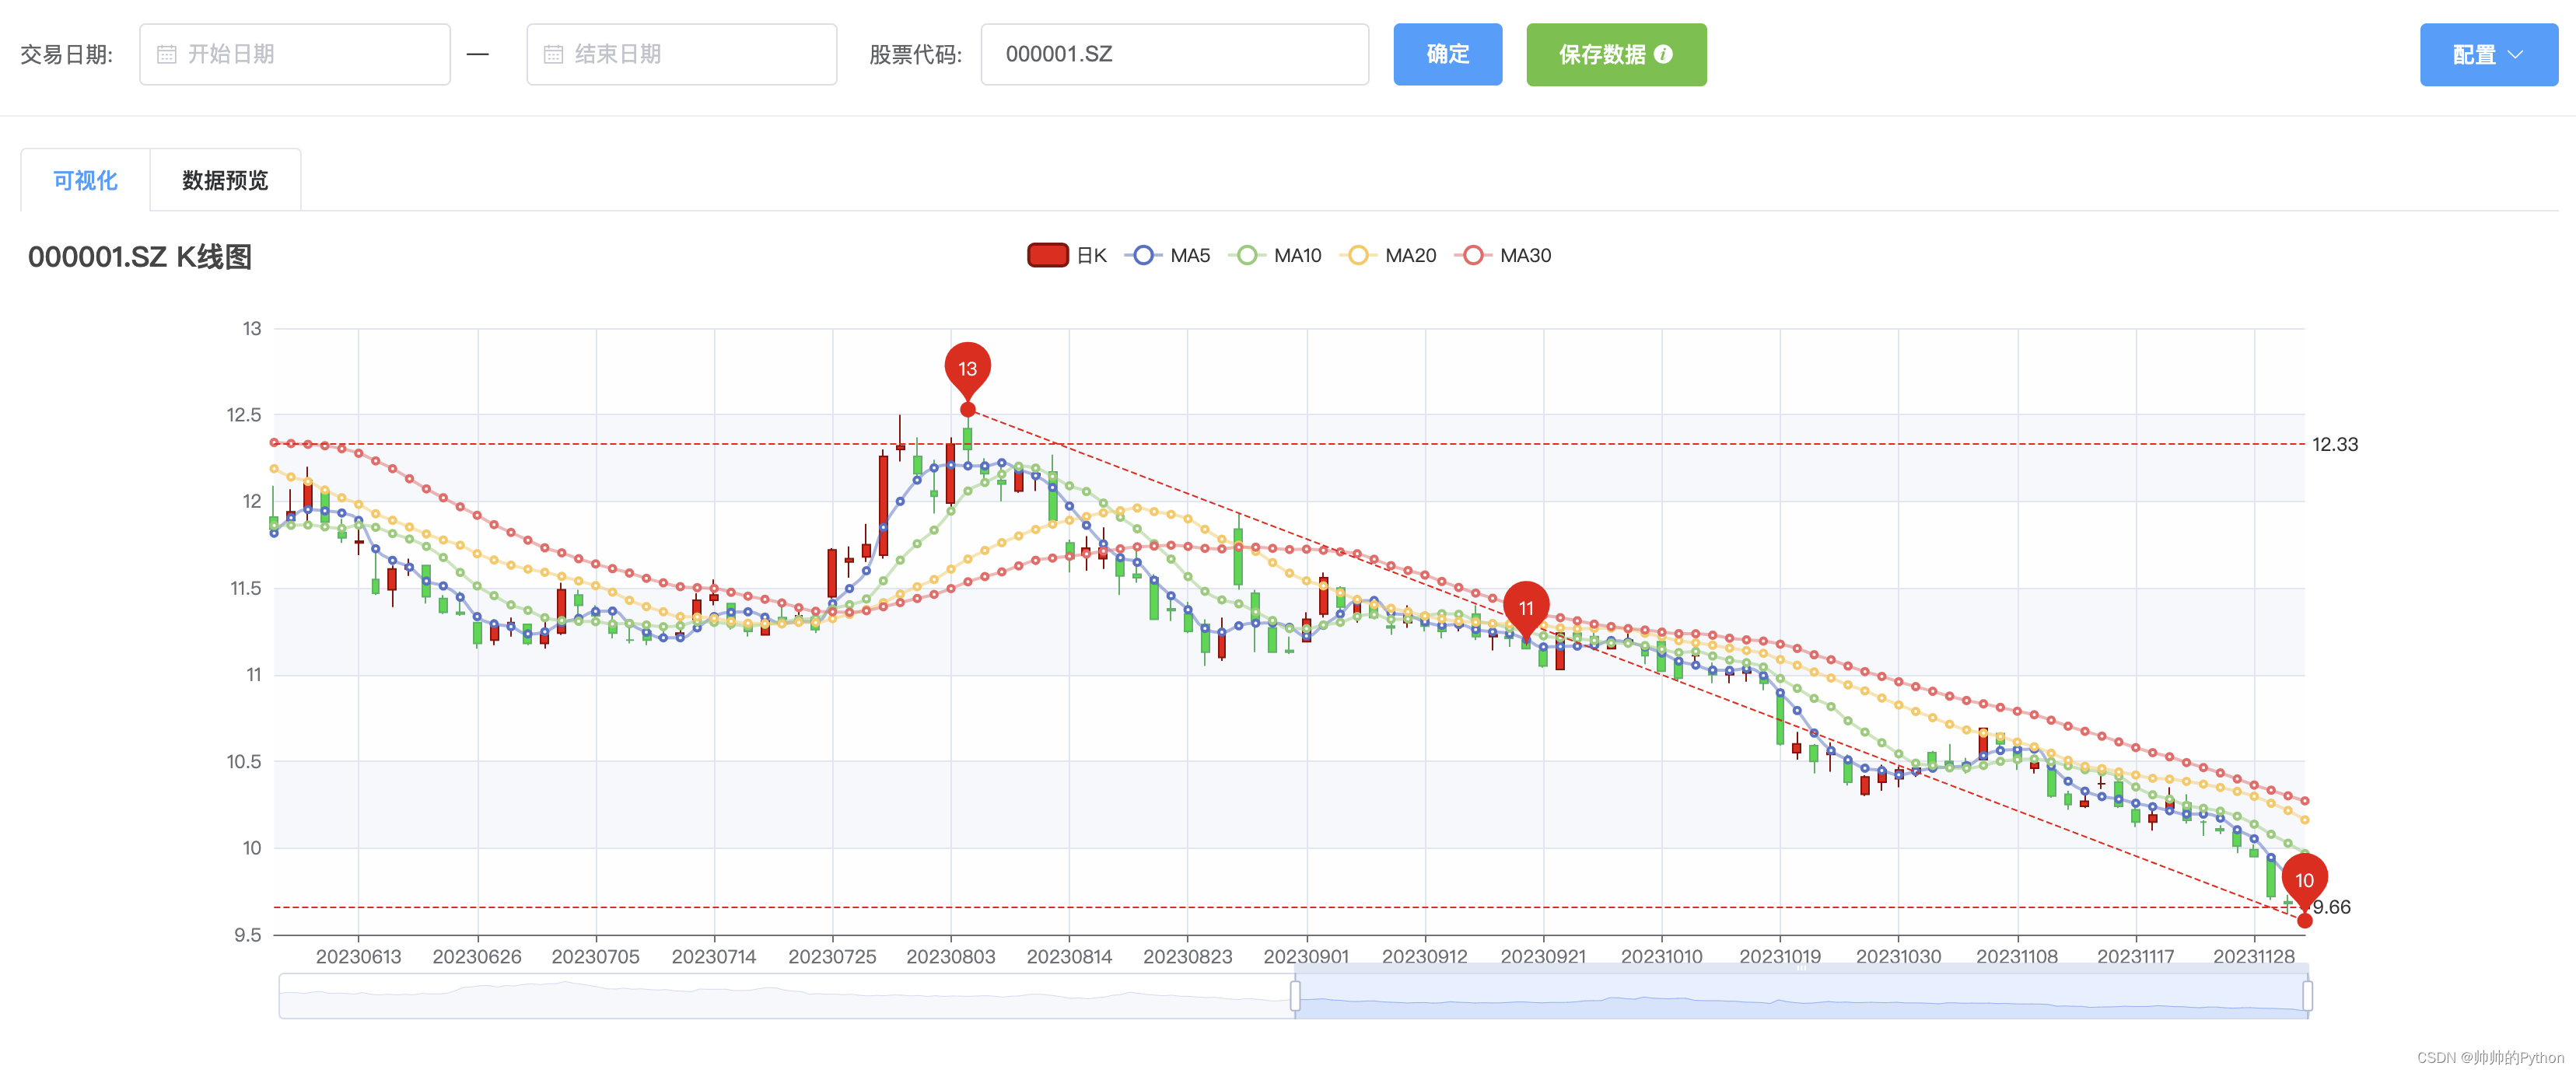Screen dimensions: 2576x1073
Task: Click the right handle of zoom slider
Action: (x=2307, y=995)
